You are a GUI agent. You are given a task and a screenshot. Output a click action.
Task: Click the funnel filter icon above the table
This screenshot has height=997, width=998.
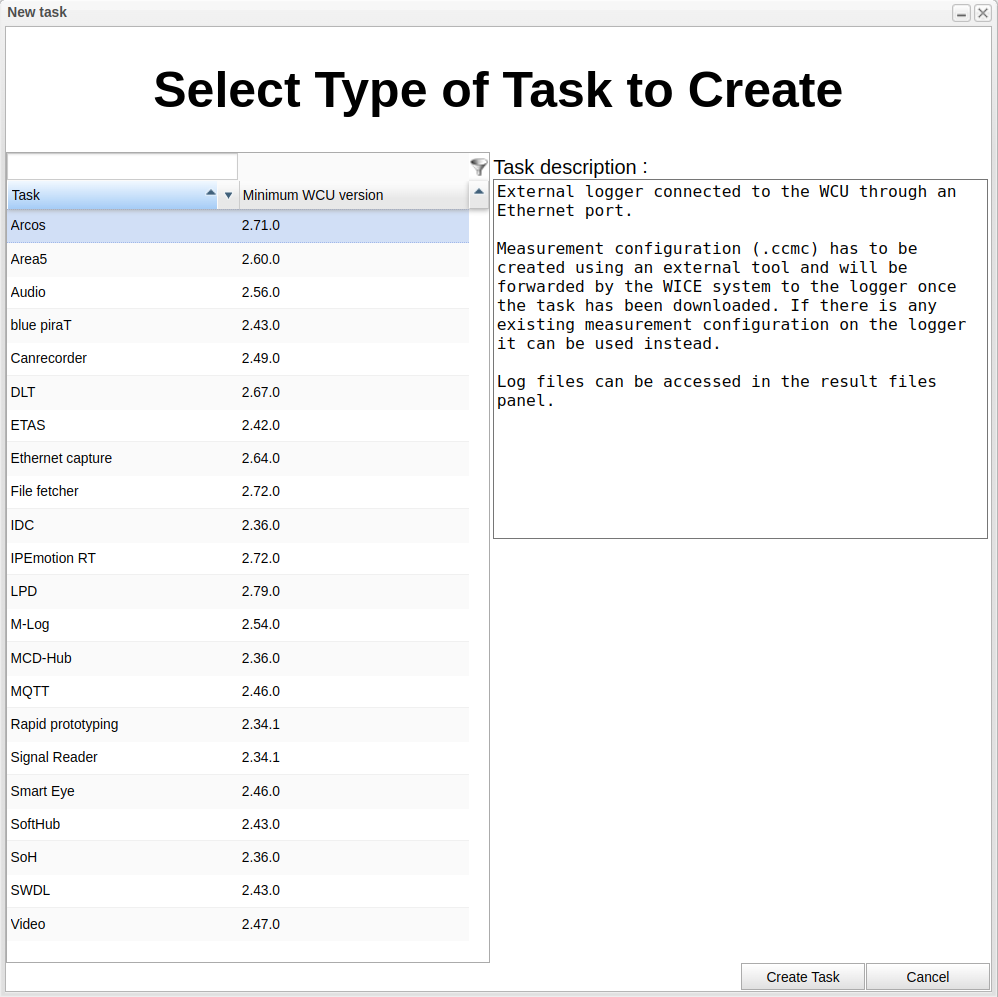[478, 167]
